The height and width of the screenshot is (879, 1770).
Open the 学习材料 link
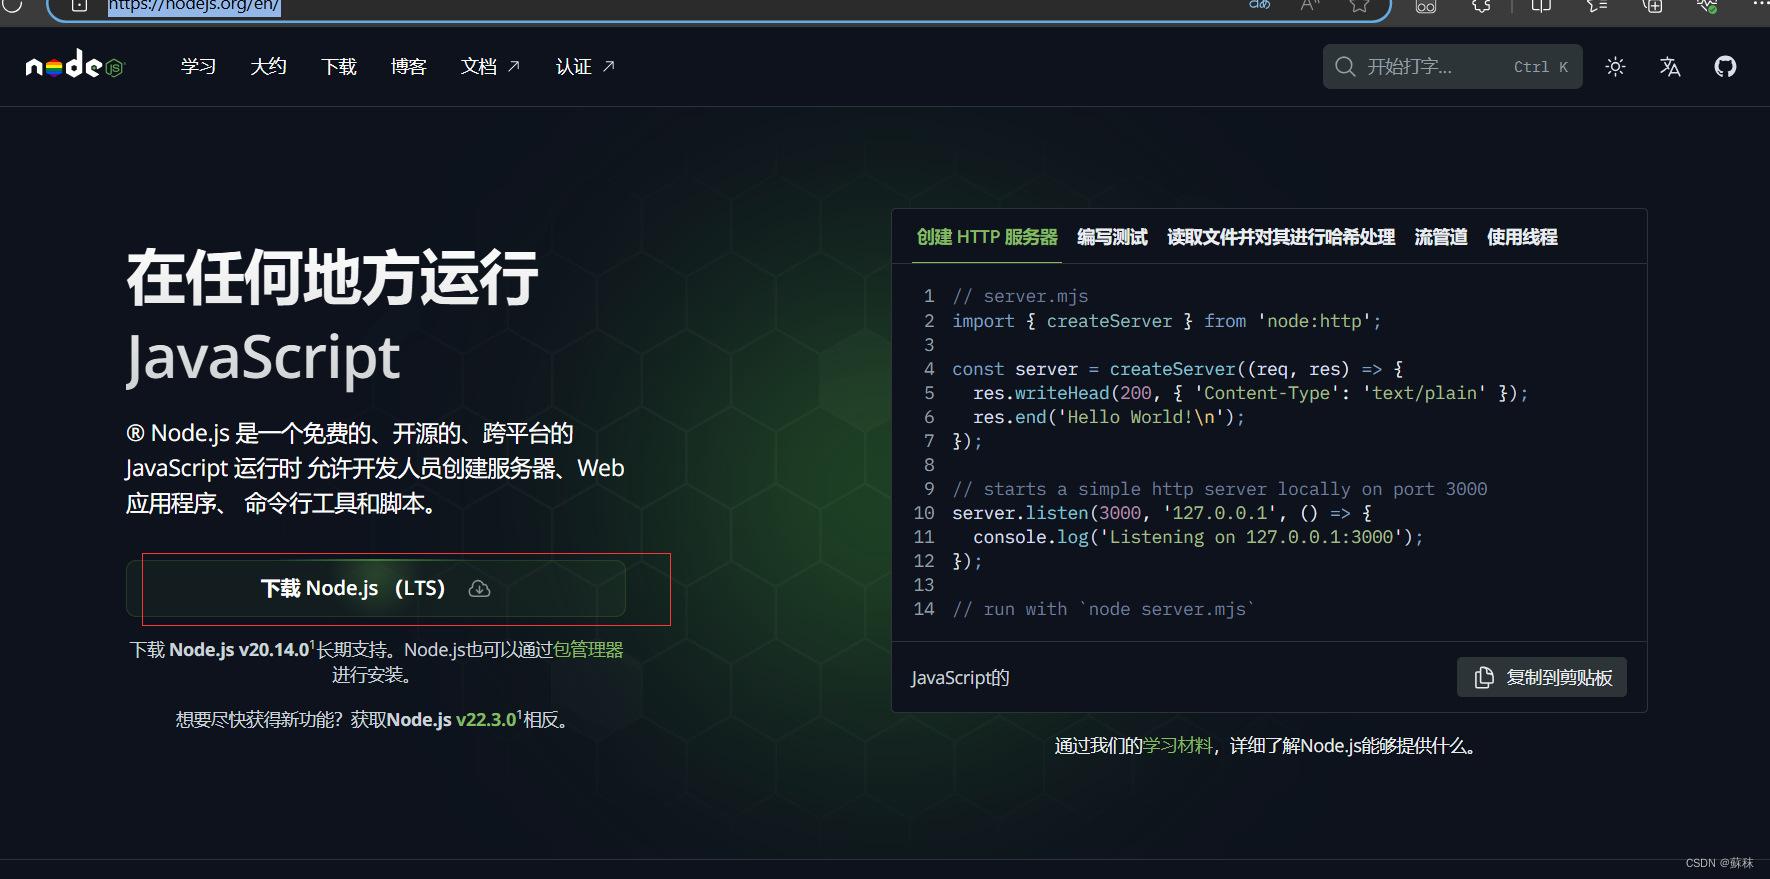(1178, 746)
